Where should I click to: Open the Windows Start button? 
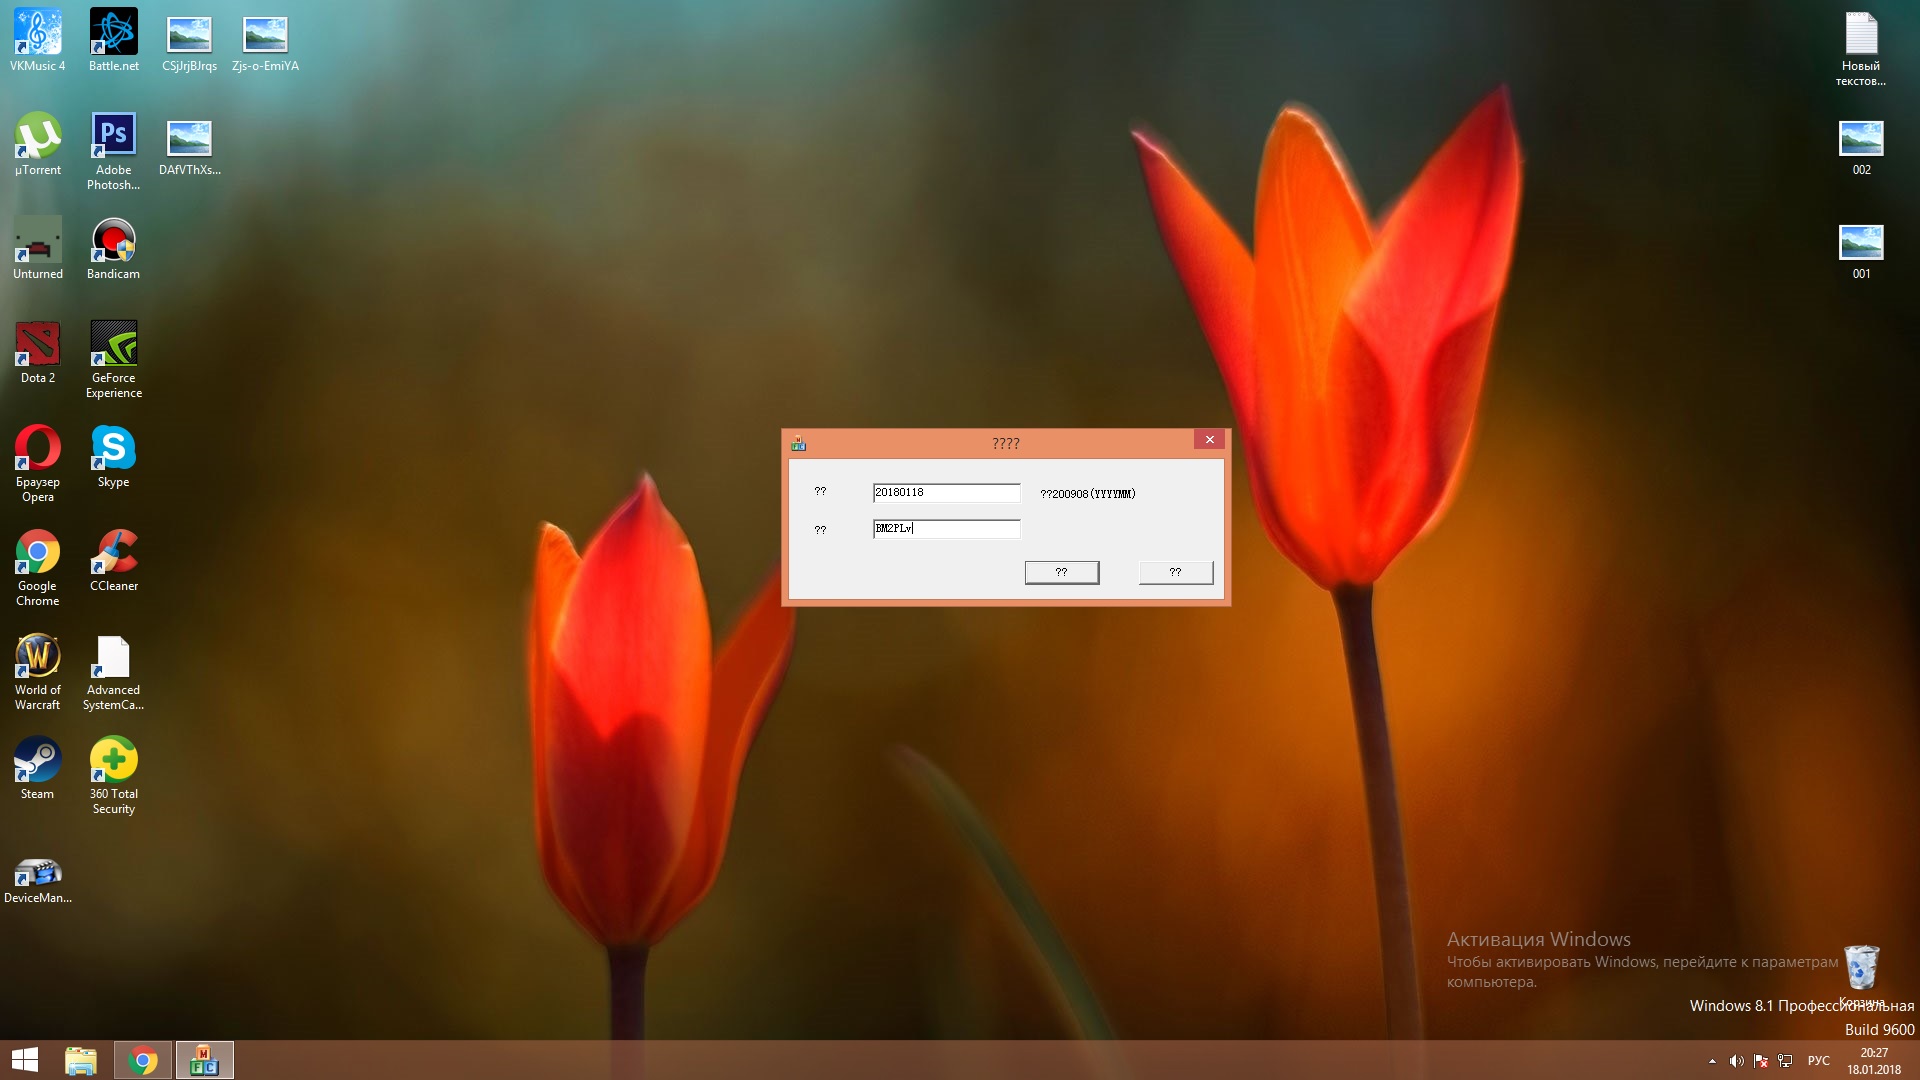point(25,1060)
